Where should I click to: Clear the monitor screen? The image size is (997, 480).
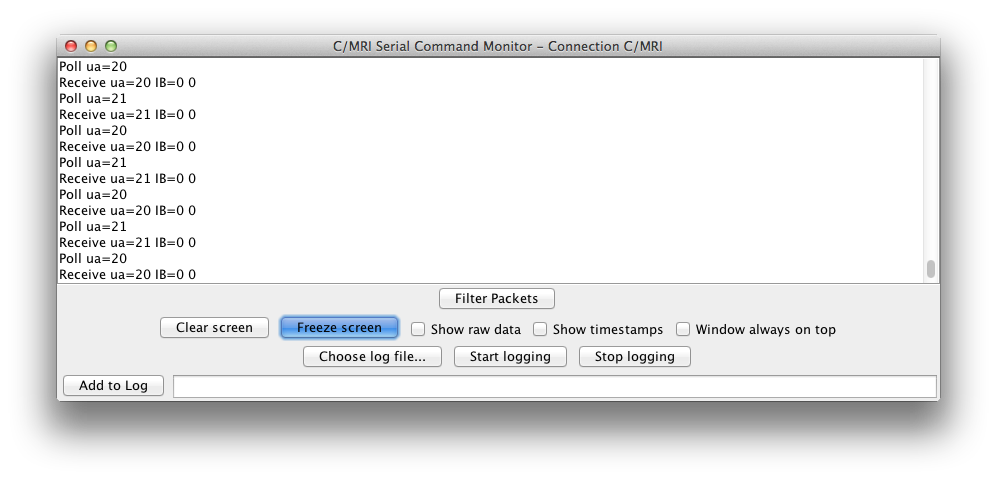pyautogui.click(x=214, y=327)
